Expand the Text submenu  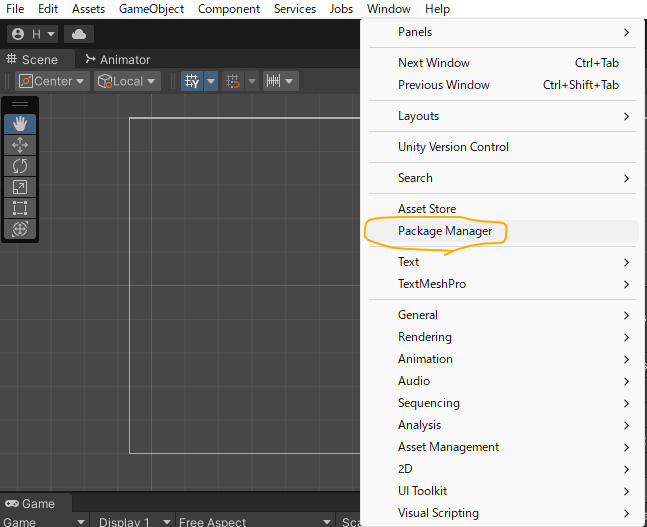pyautogui.click(x=502, y=262)
